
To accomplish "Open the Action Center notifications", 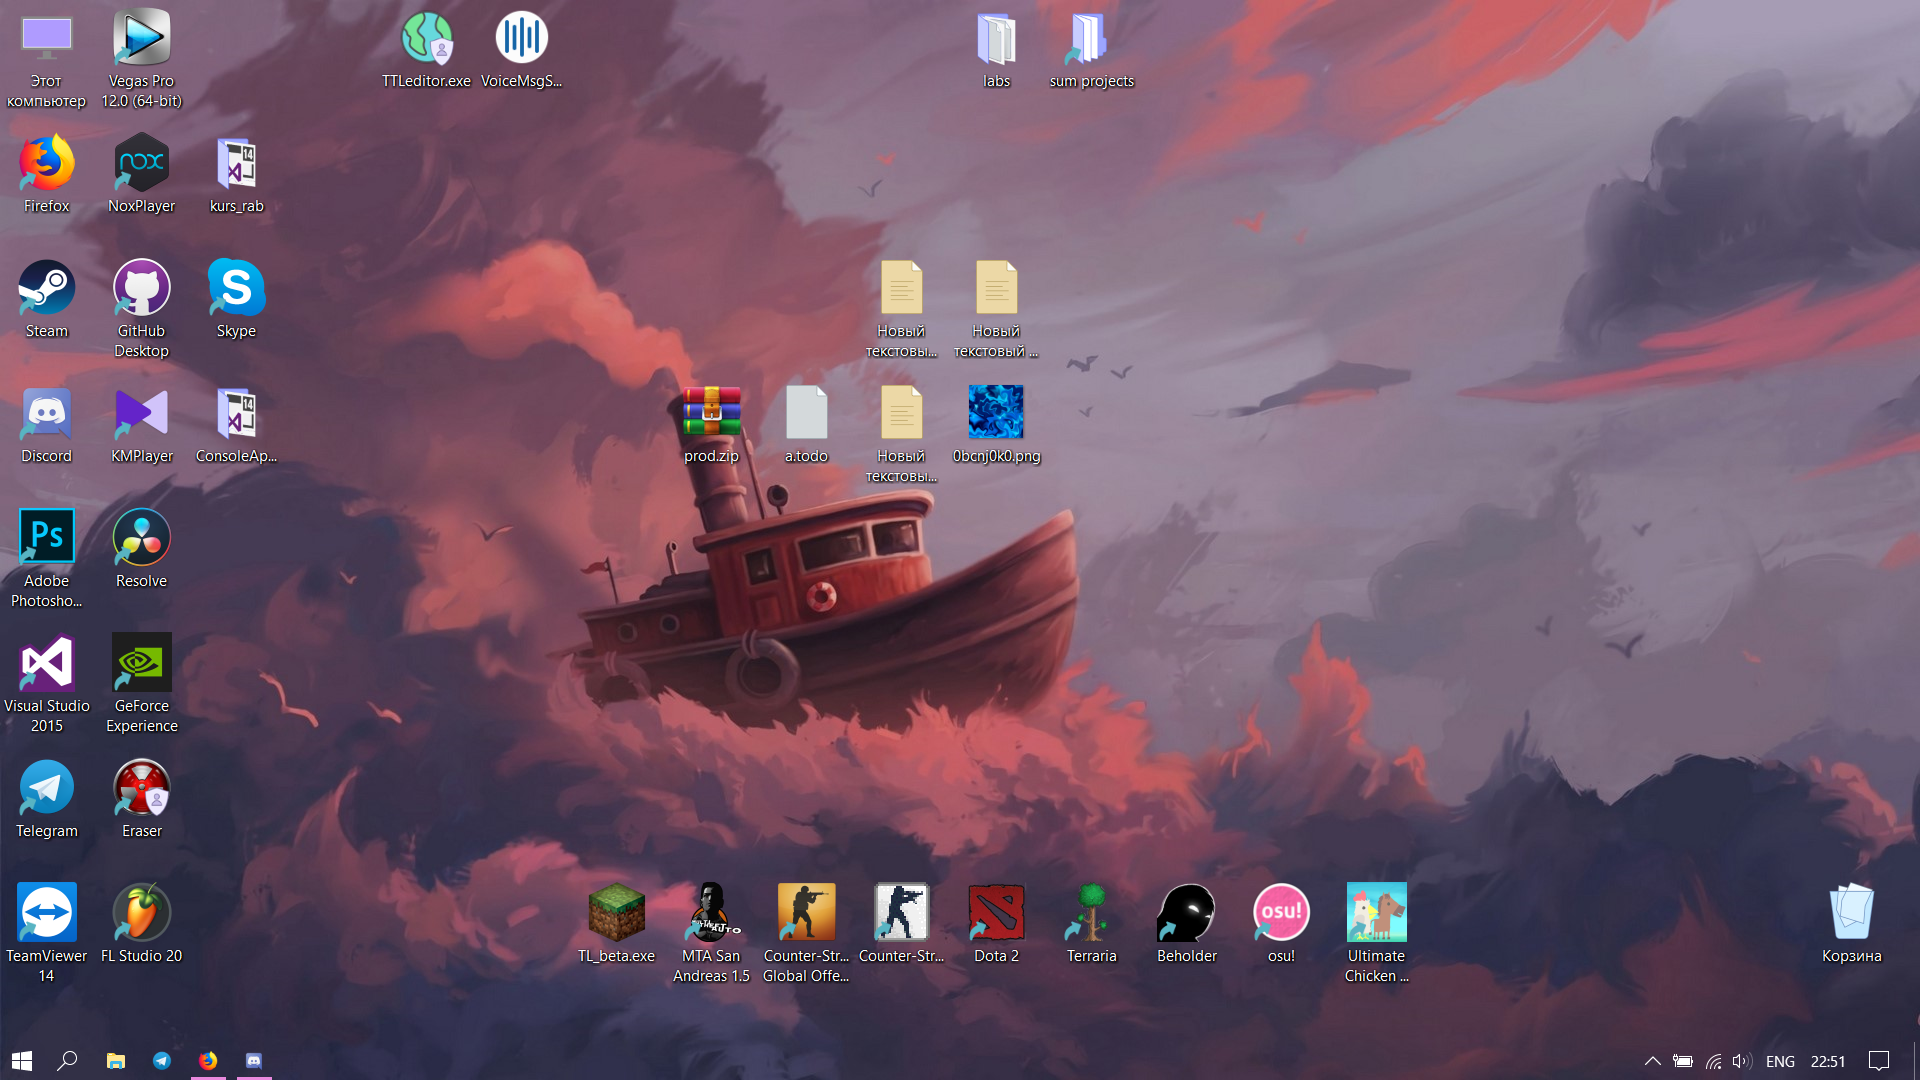I will [1879, 1061].
